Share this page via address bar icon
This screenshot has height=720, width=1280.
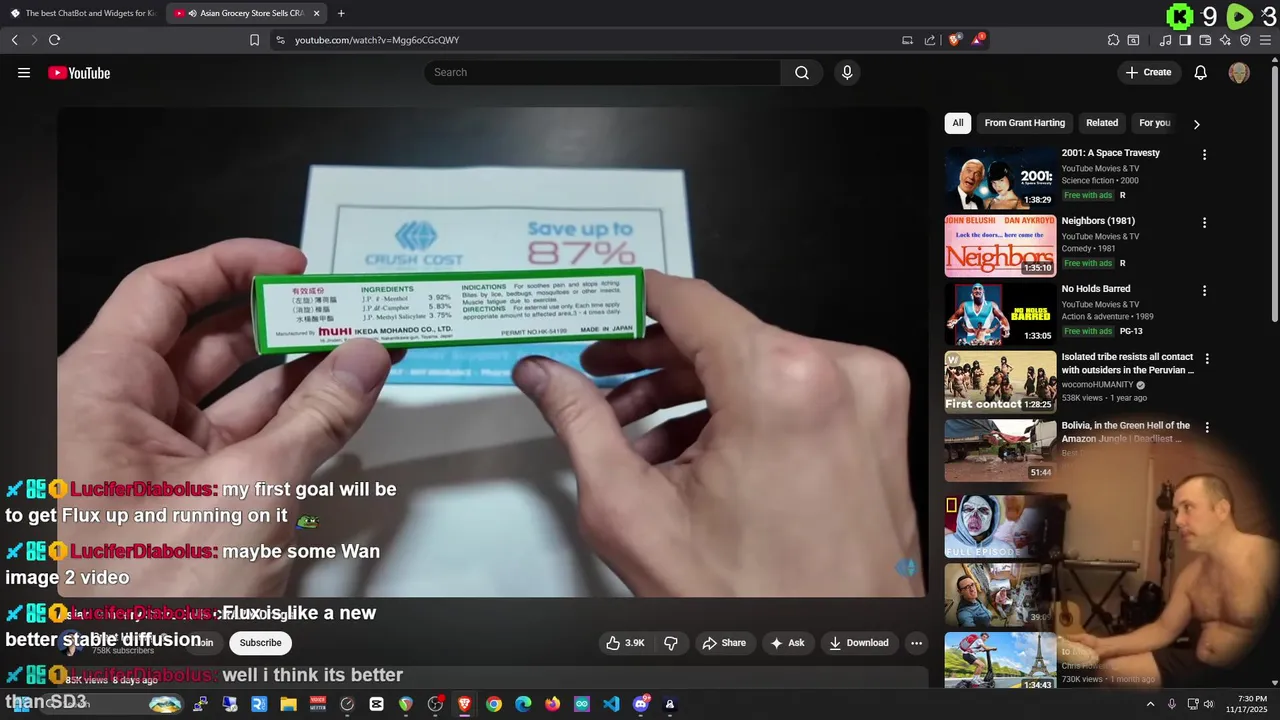(930, 40)
